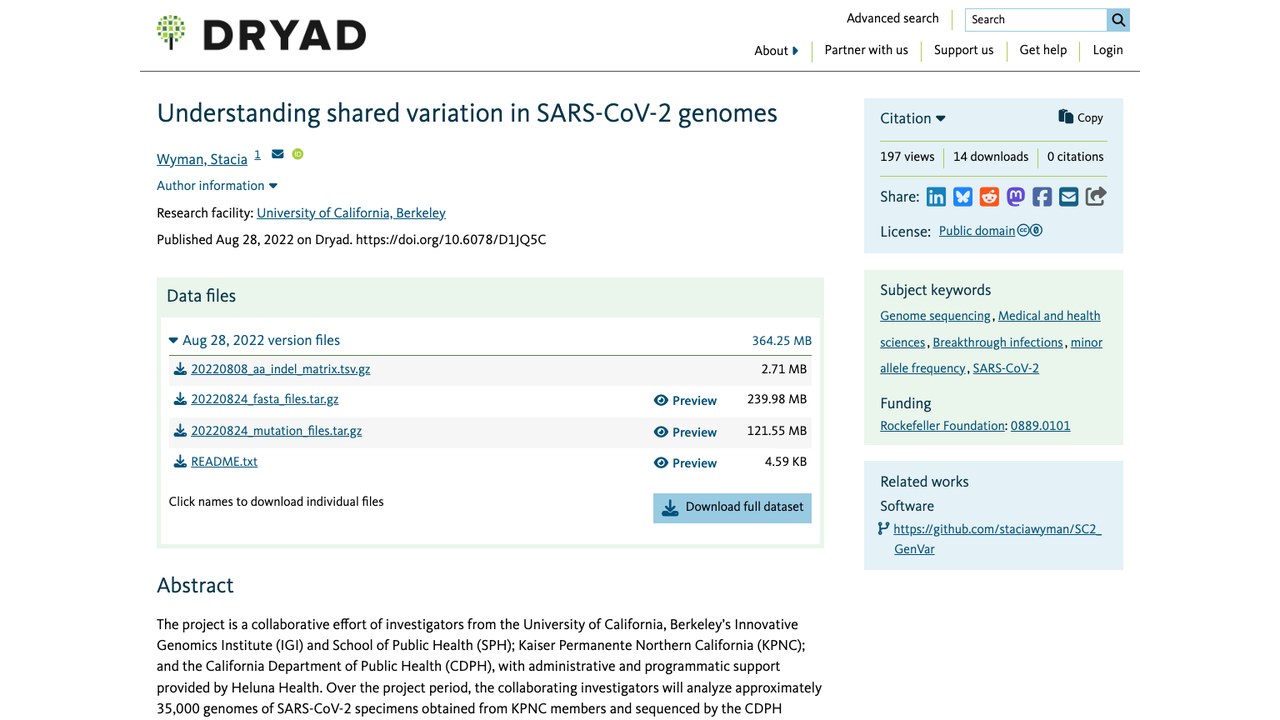Open Get help menu item
This screenshot has height=720, width=1280.
click(1043, 50)
